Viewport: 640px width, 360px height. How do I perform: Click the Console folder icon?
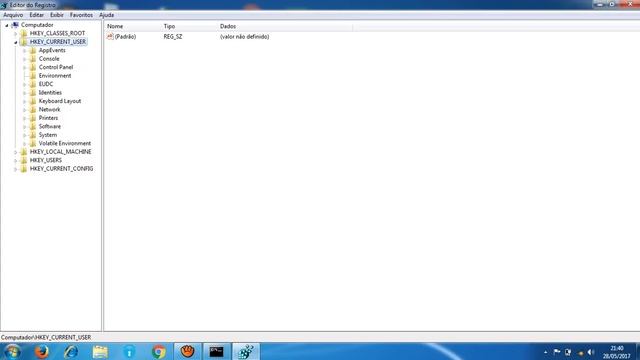point(33,59)
